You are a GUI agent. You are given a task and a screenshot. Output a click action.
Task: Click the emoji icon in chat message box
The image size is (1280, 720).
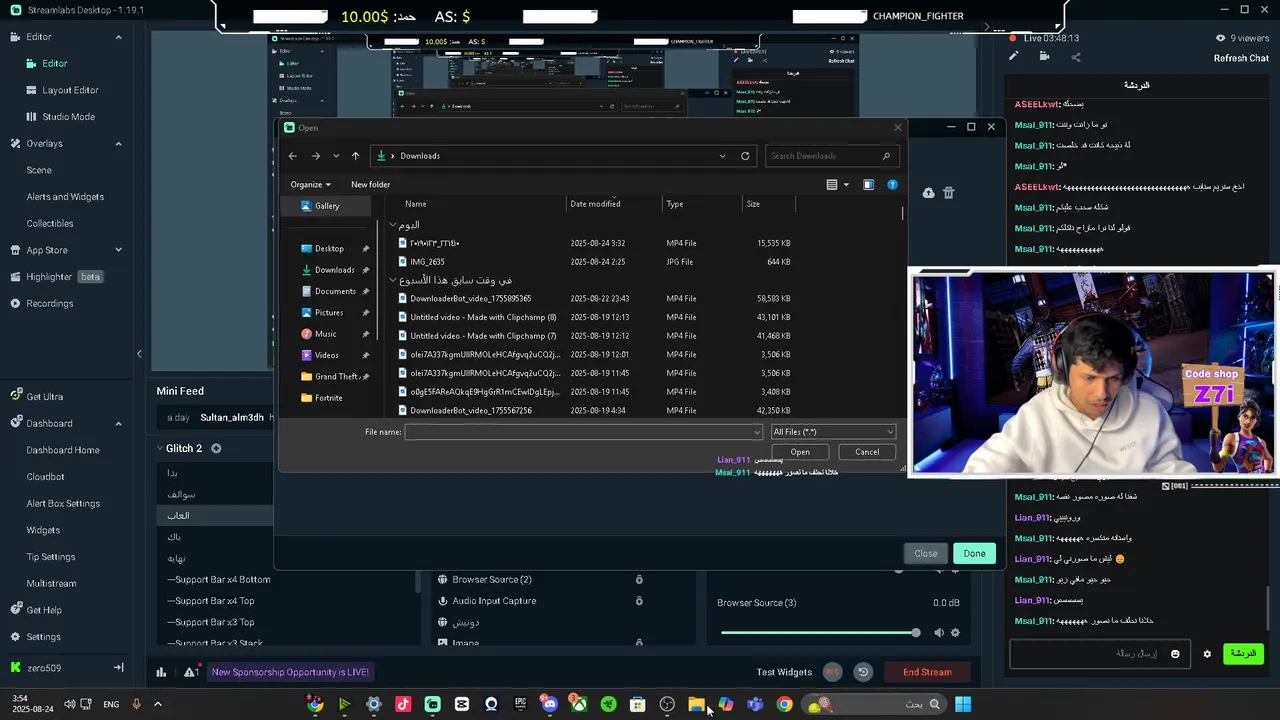pyautogui.click(x=1175, y=654)
